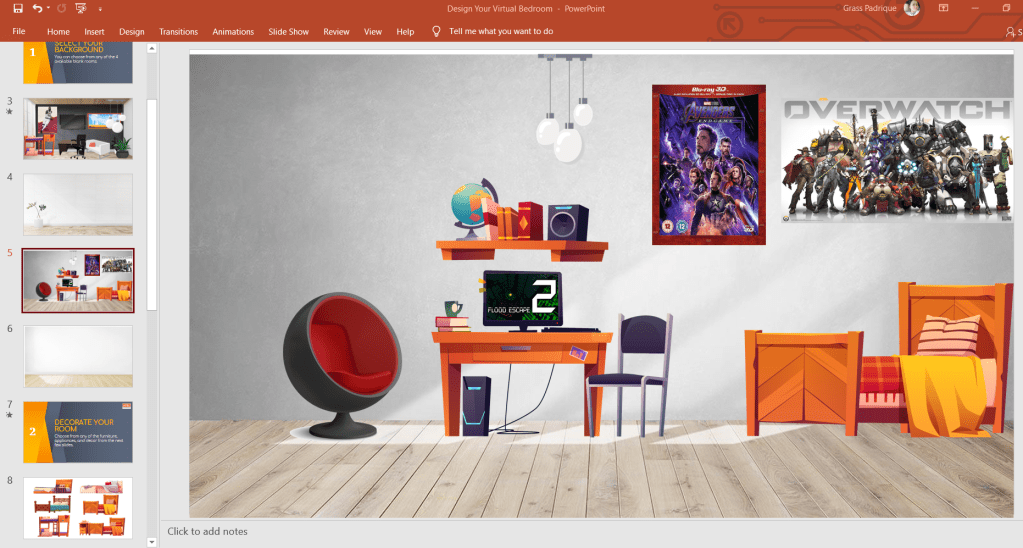
Task: Click the Redo icon in title bar
Action: 60,9
